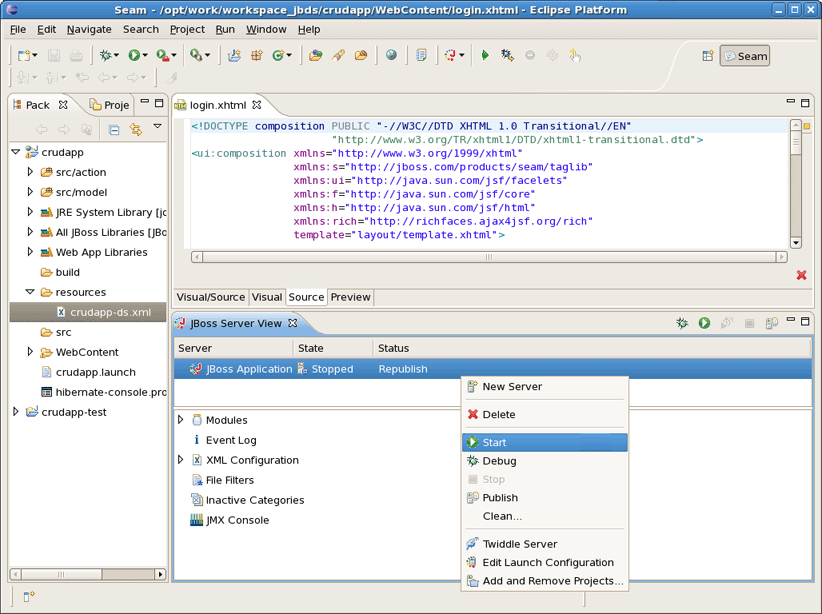Switch to the Preview editor tab

tap(350, 297)
